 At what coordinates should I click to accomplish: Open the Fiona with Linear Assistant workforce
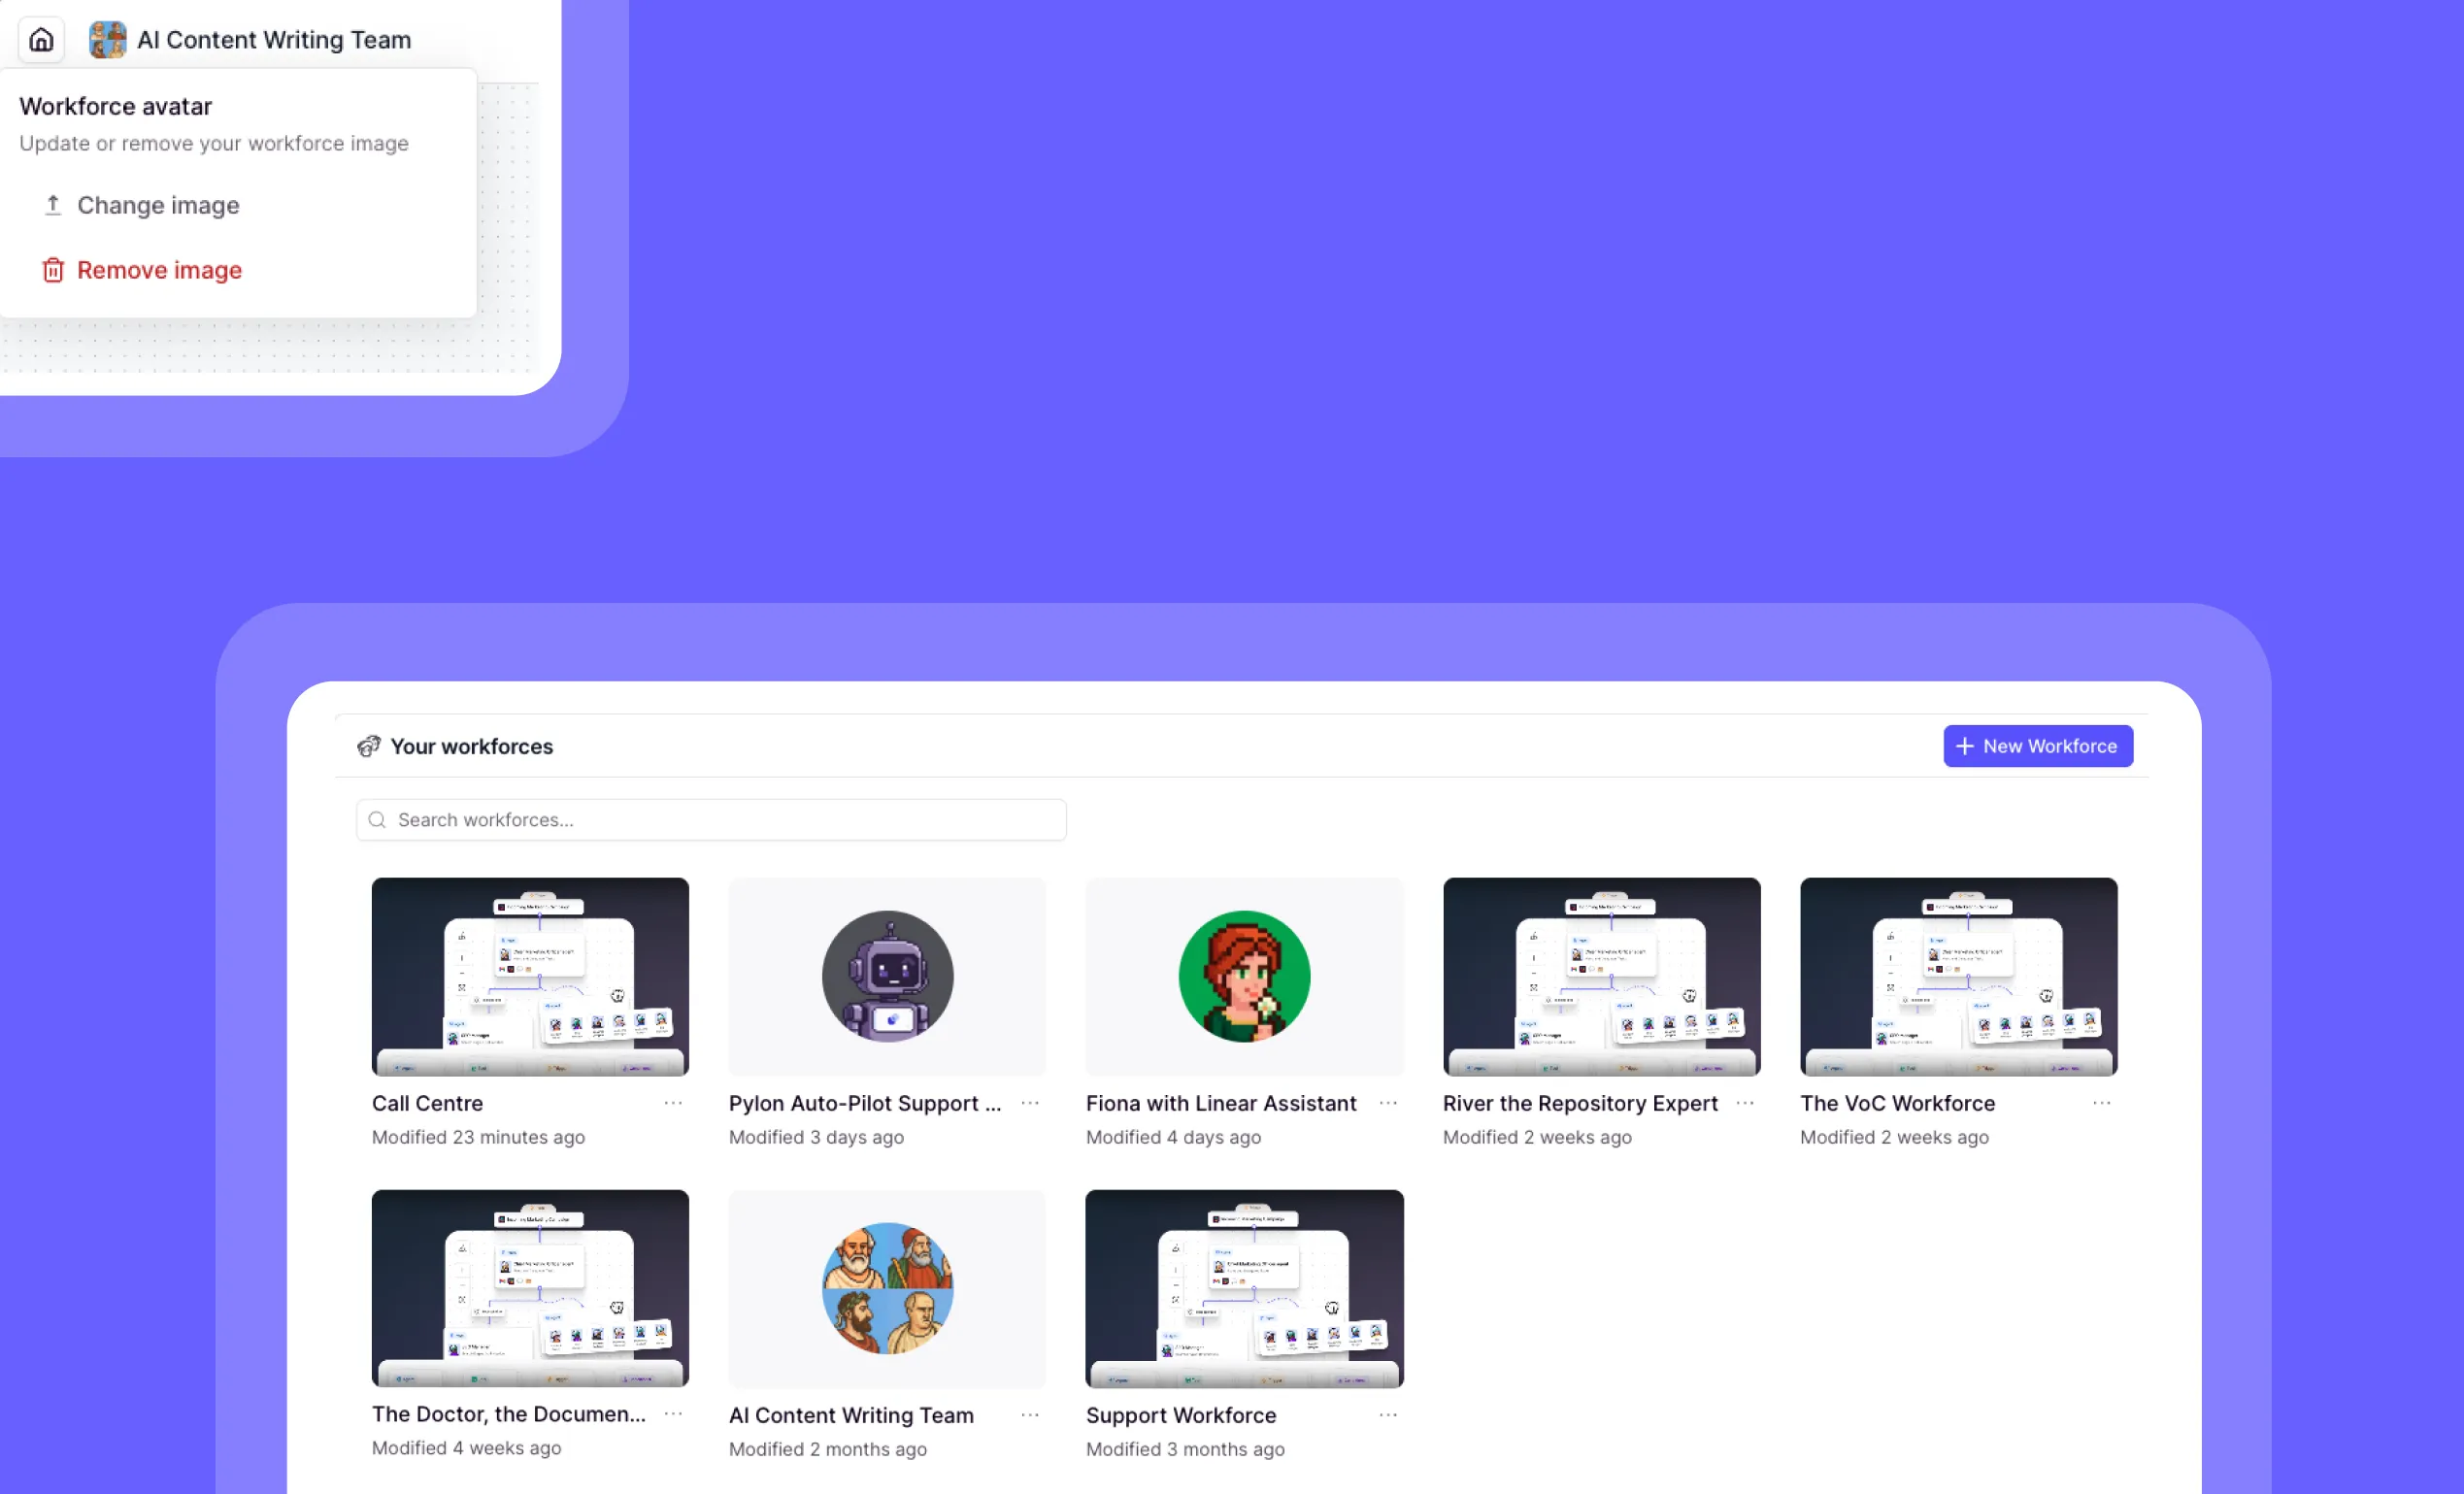coord(1220,1103)
